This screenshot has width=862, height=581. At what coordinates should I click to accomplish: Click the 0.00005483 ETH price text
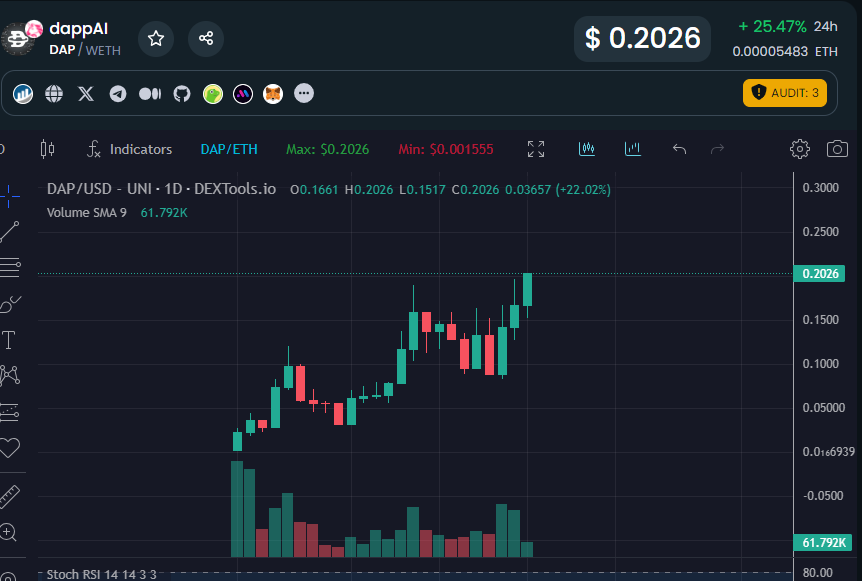coord(785,52)
